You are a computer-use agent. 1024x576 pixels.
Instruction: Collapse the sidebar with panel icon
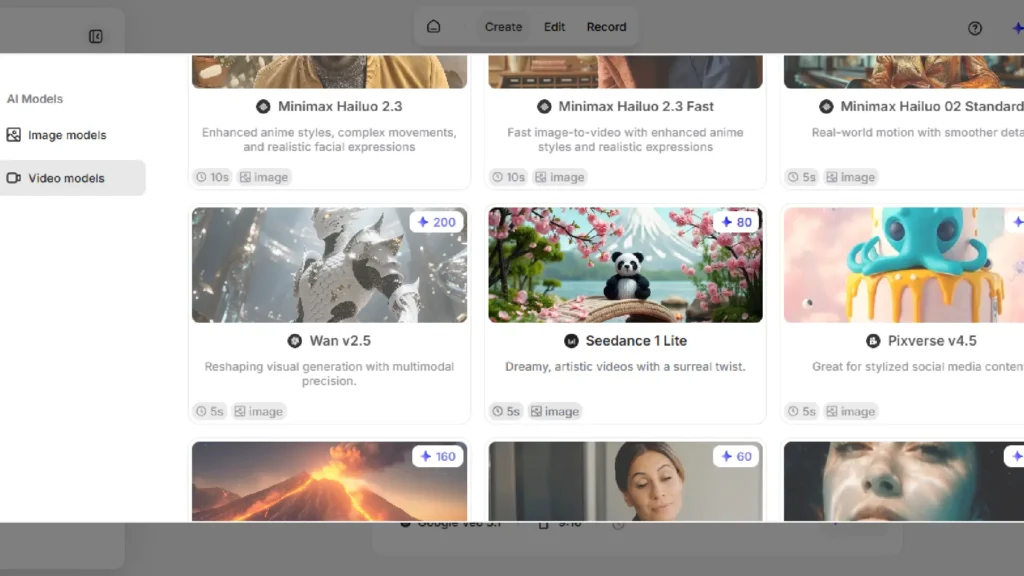96,37
